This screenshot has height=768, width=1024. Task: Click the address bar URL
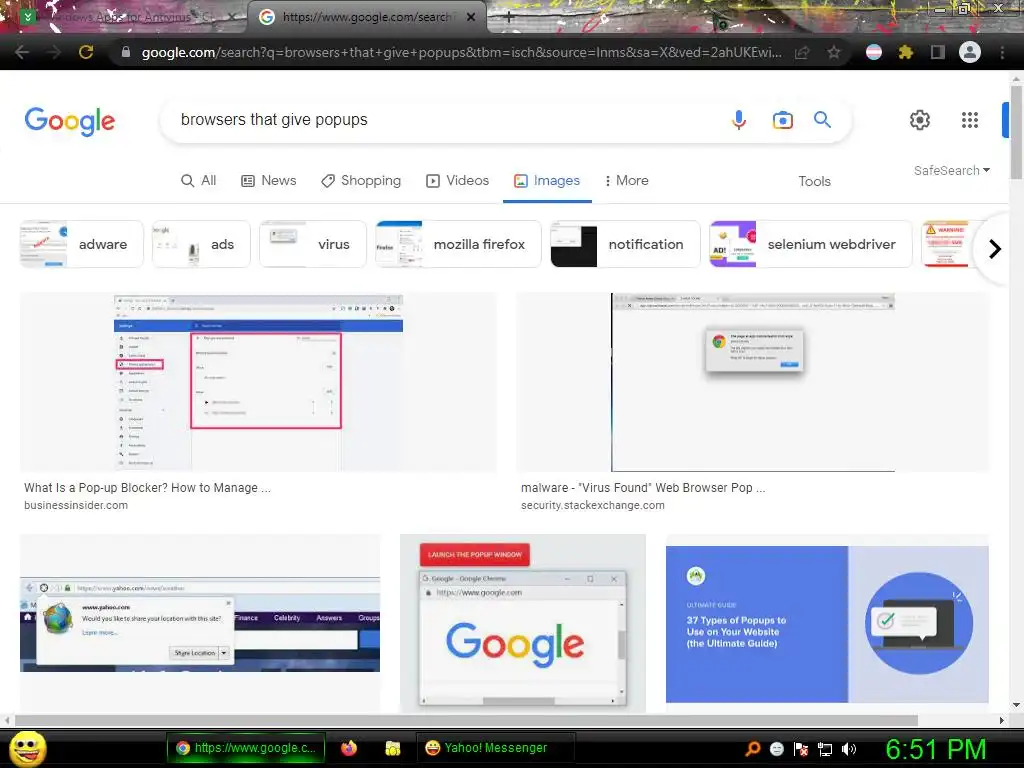(461, 52)
